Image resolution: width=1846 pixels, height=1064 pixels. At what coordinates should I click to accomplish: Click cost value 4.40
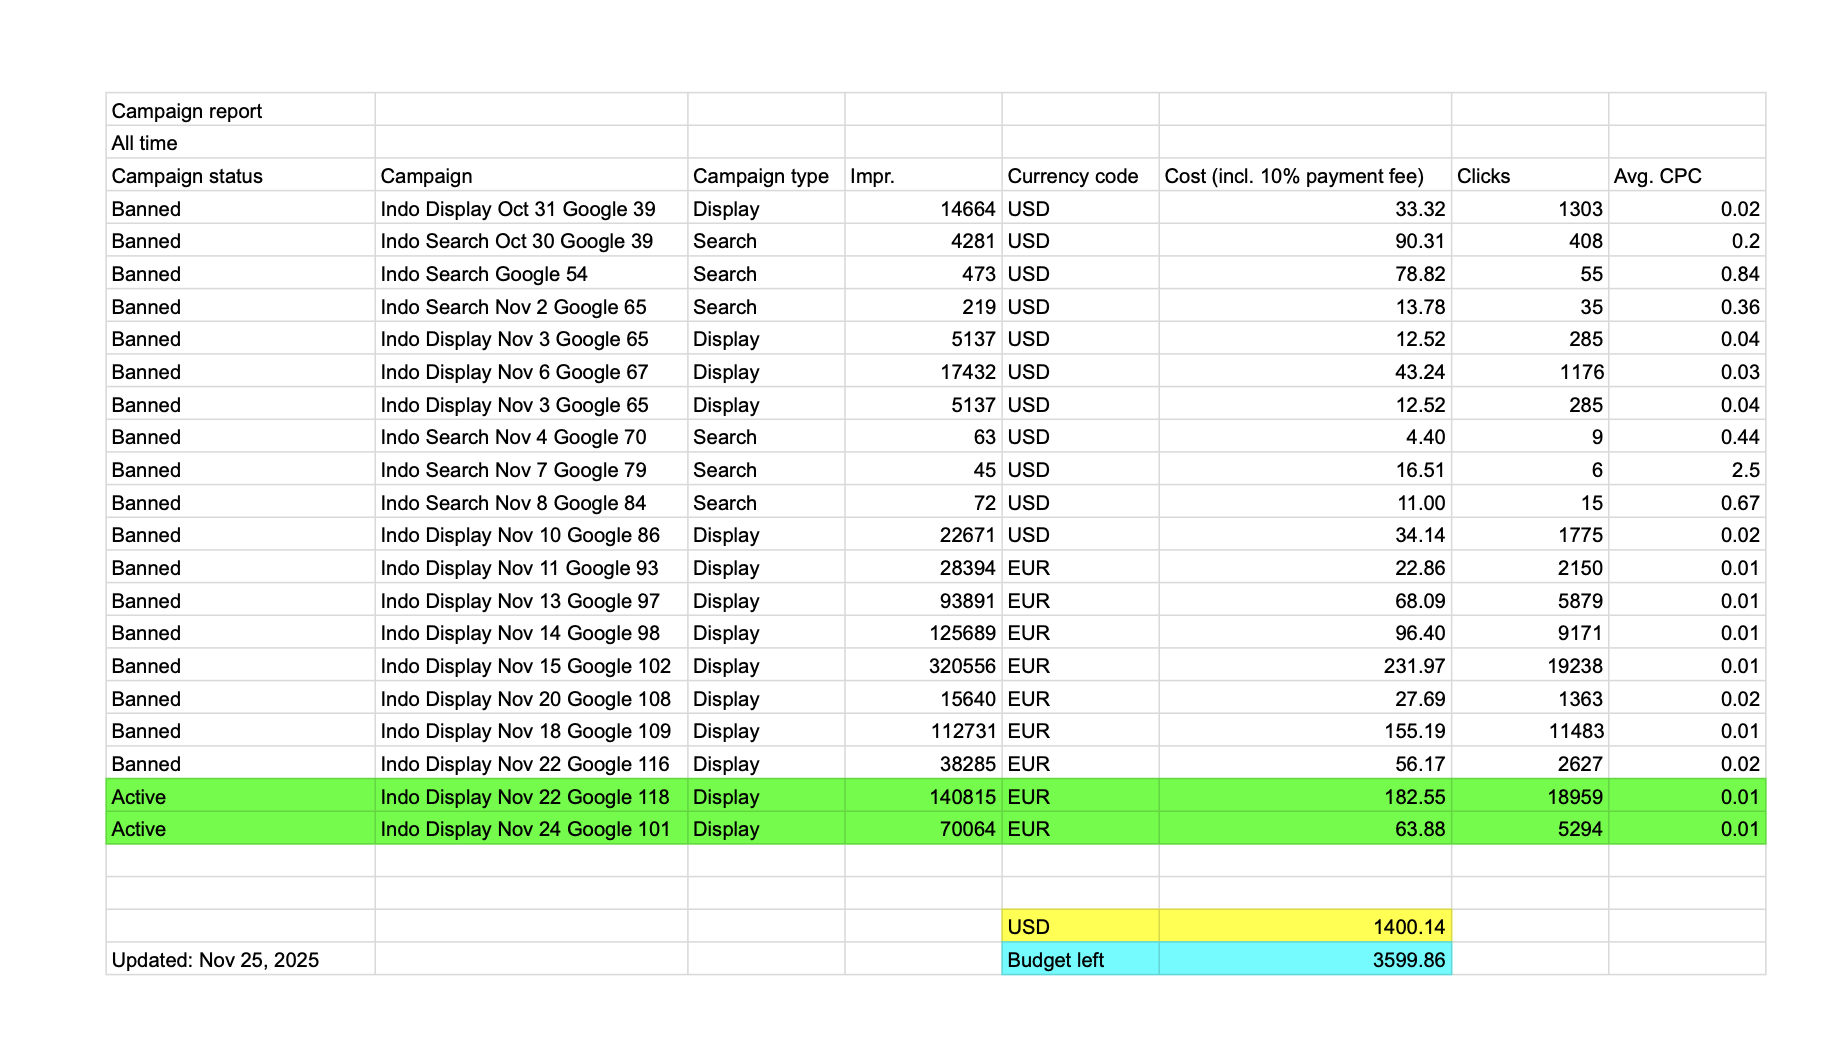1305,437
